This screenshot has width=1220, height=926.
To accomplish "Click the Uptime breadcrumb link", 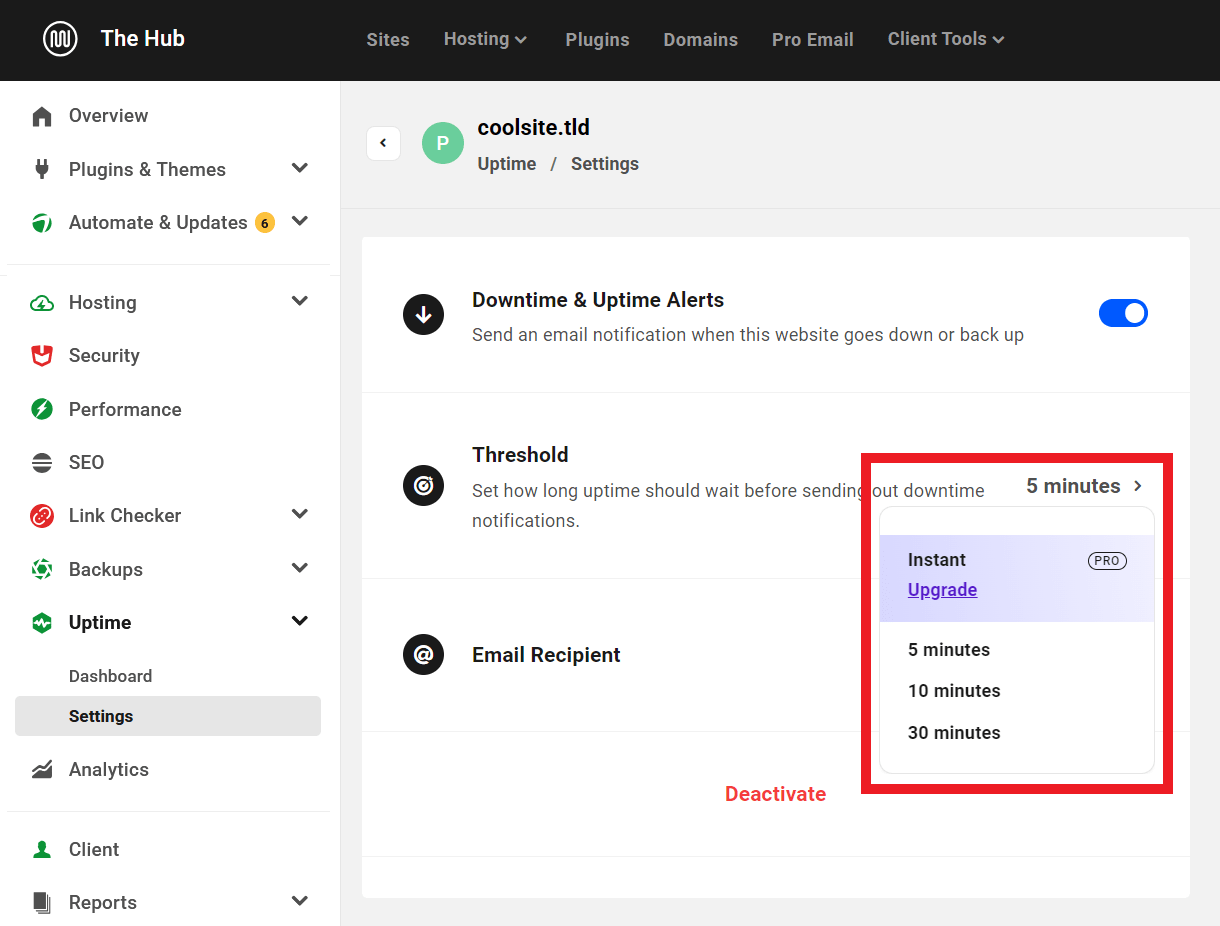I will pyautogui.click(x=507, y=164).
